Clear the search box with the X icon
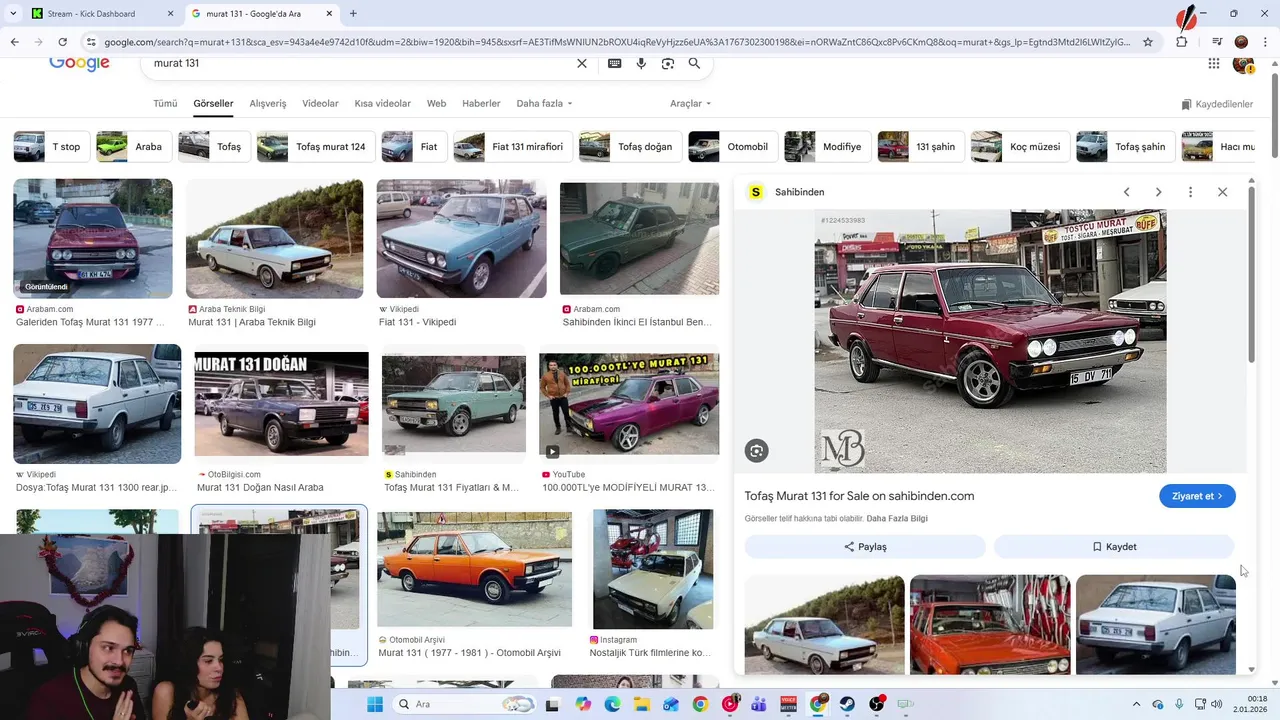The image size is (1280, 720). [x=582, y=63]
